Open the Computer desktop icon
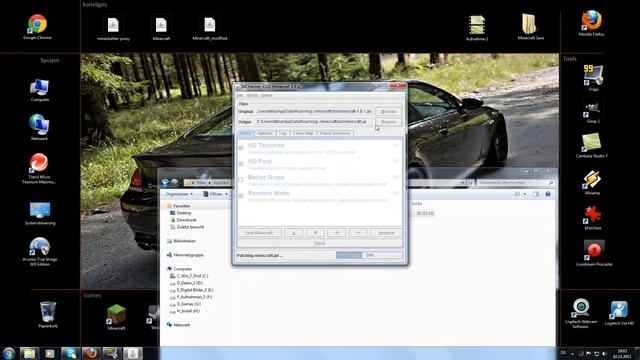 (x=40, y=90)
